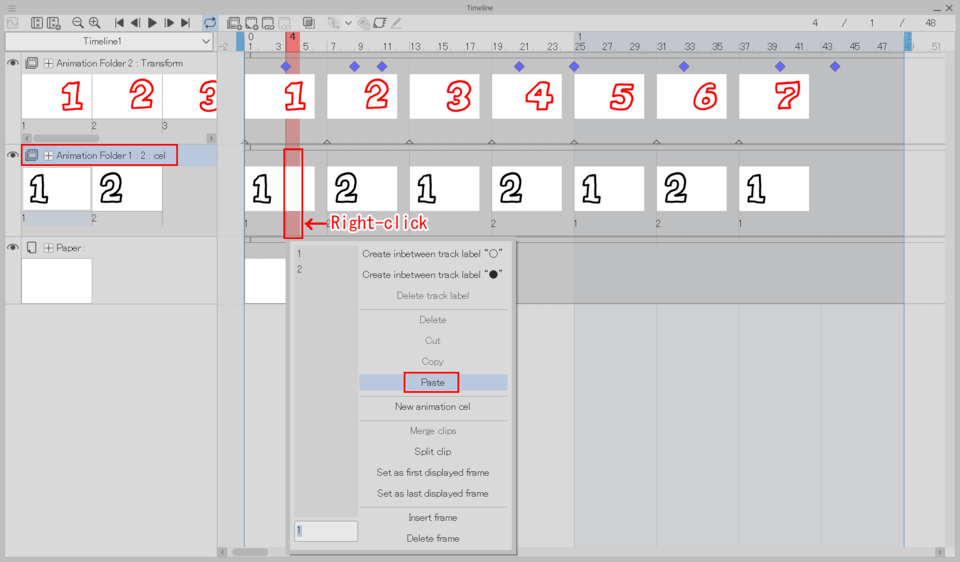Screen dimensions: 960x562
Task: Choose Delete frame from context menu
Action: click(433, 539)
